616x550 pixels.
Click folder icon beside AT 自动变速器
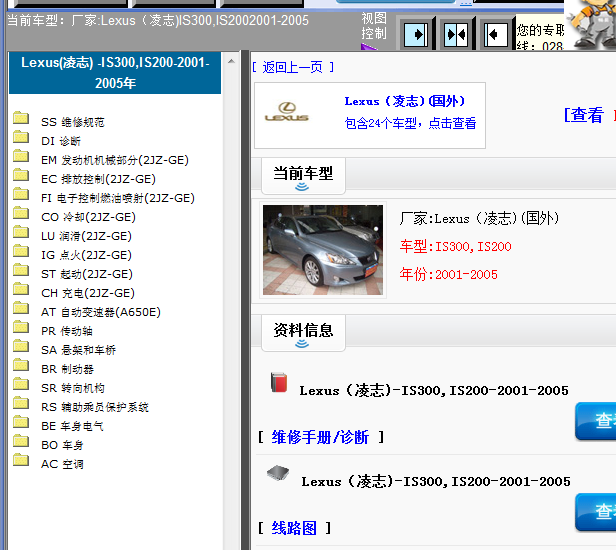coord(21,308)
